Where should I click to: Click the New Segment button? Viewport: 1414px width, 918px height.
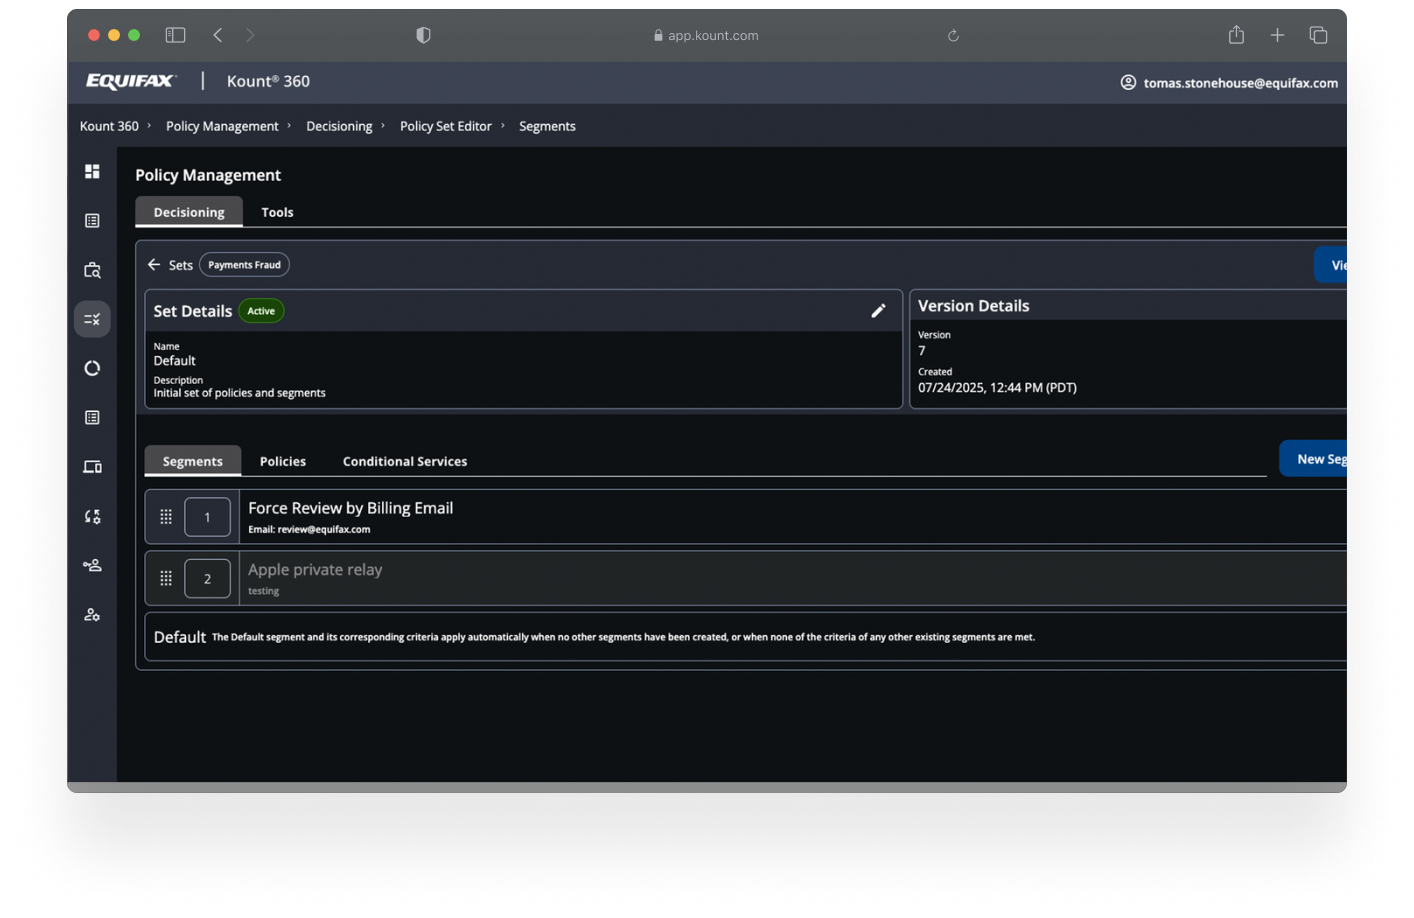pyautogui.click(x=1314, y=459)
